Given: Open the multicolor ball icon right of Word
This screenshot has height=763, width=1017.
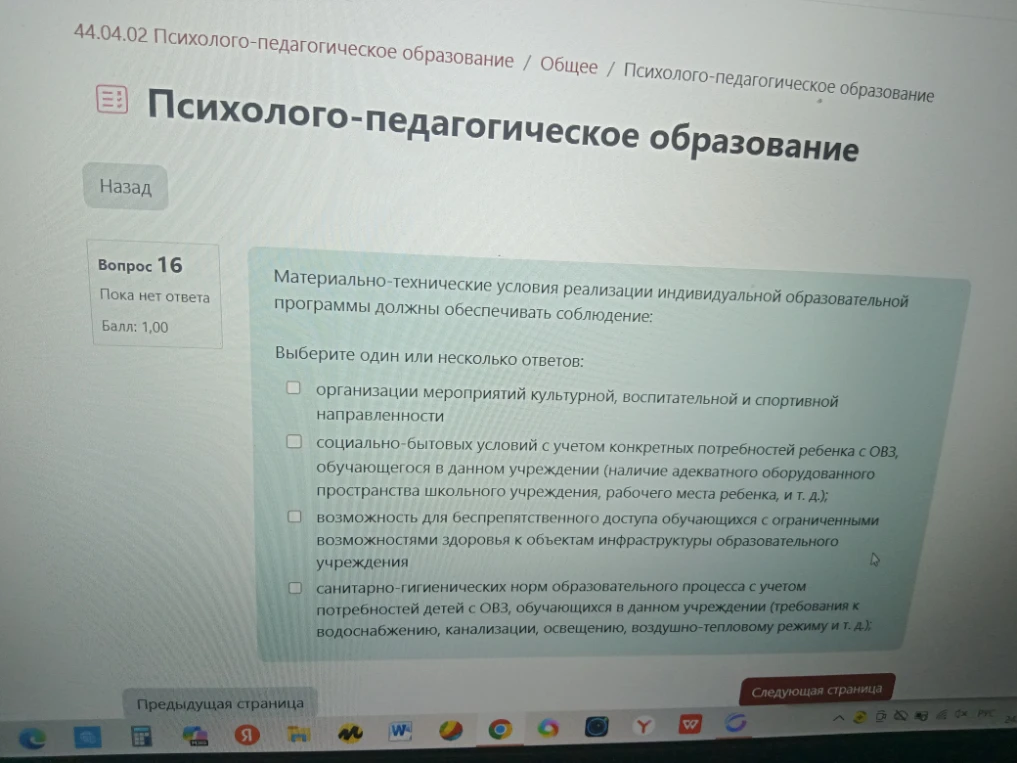Looking at the screenshot, I should click(450, 731).
